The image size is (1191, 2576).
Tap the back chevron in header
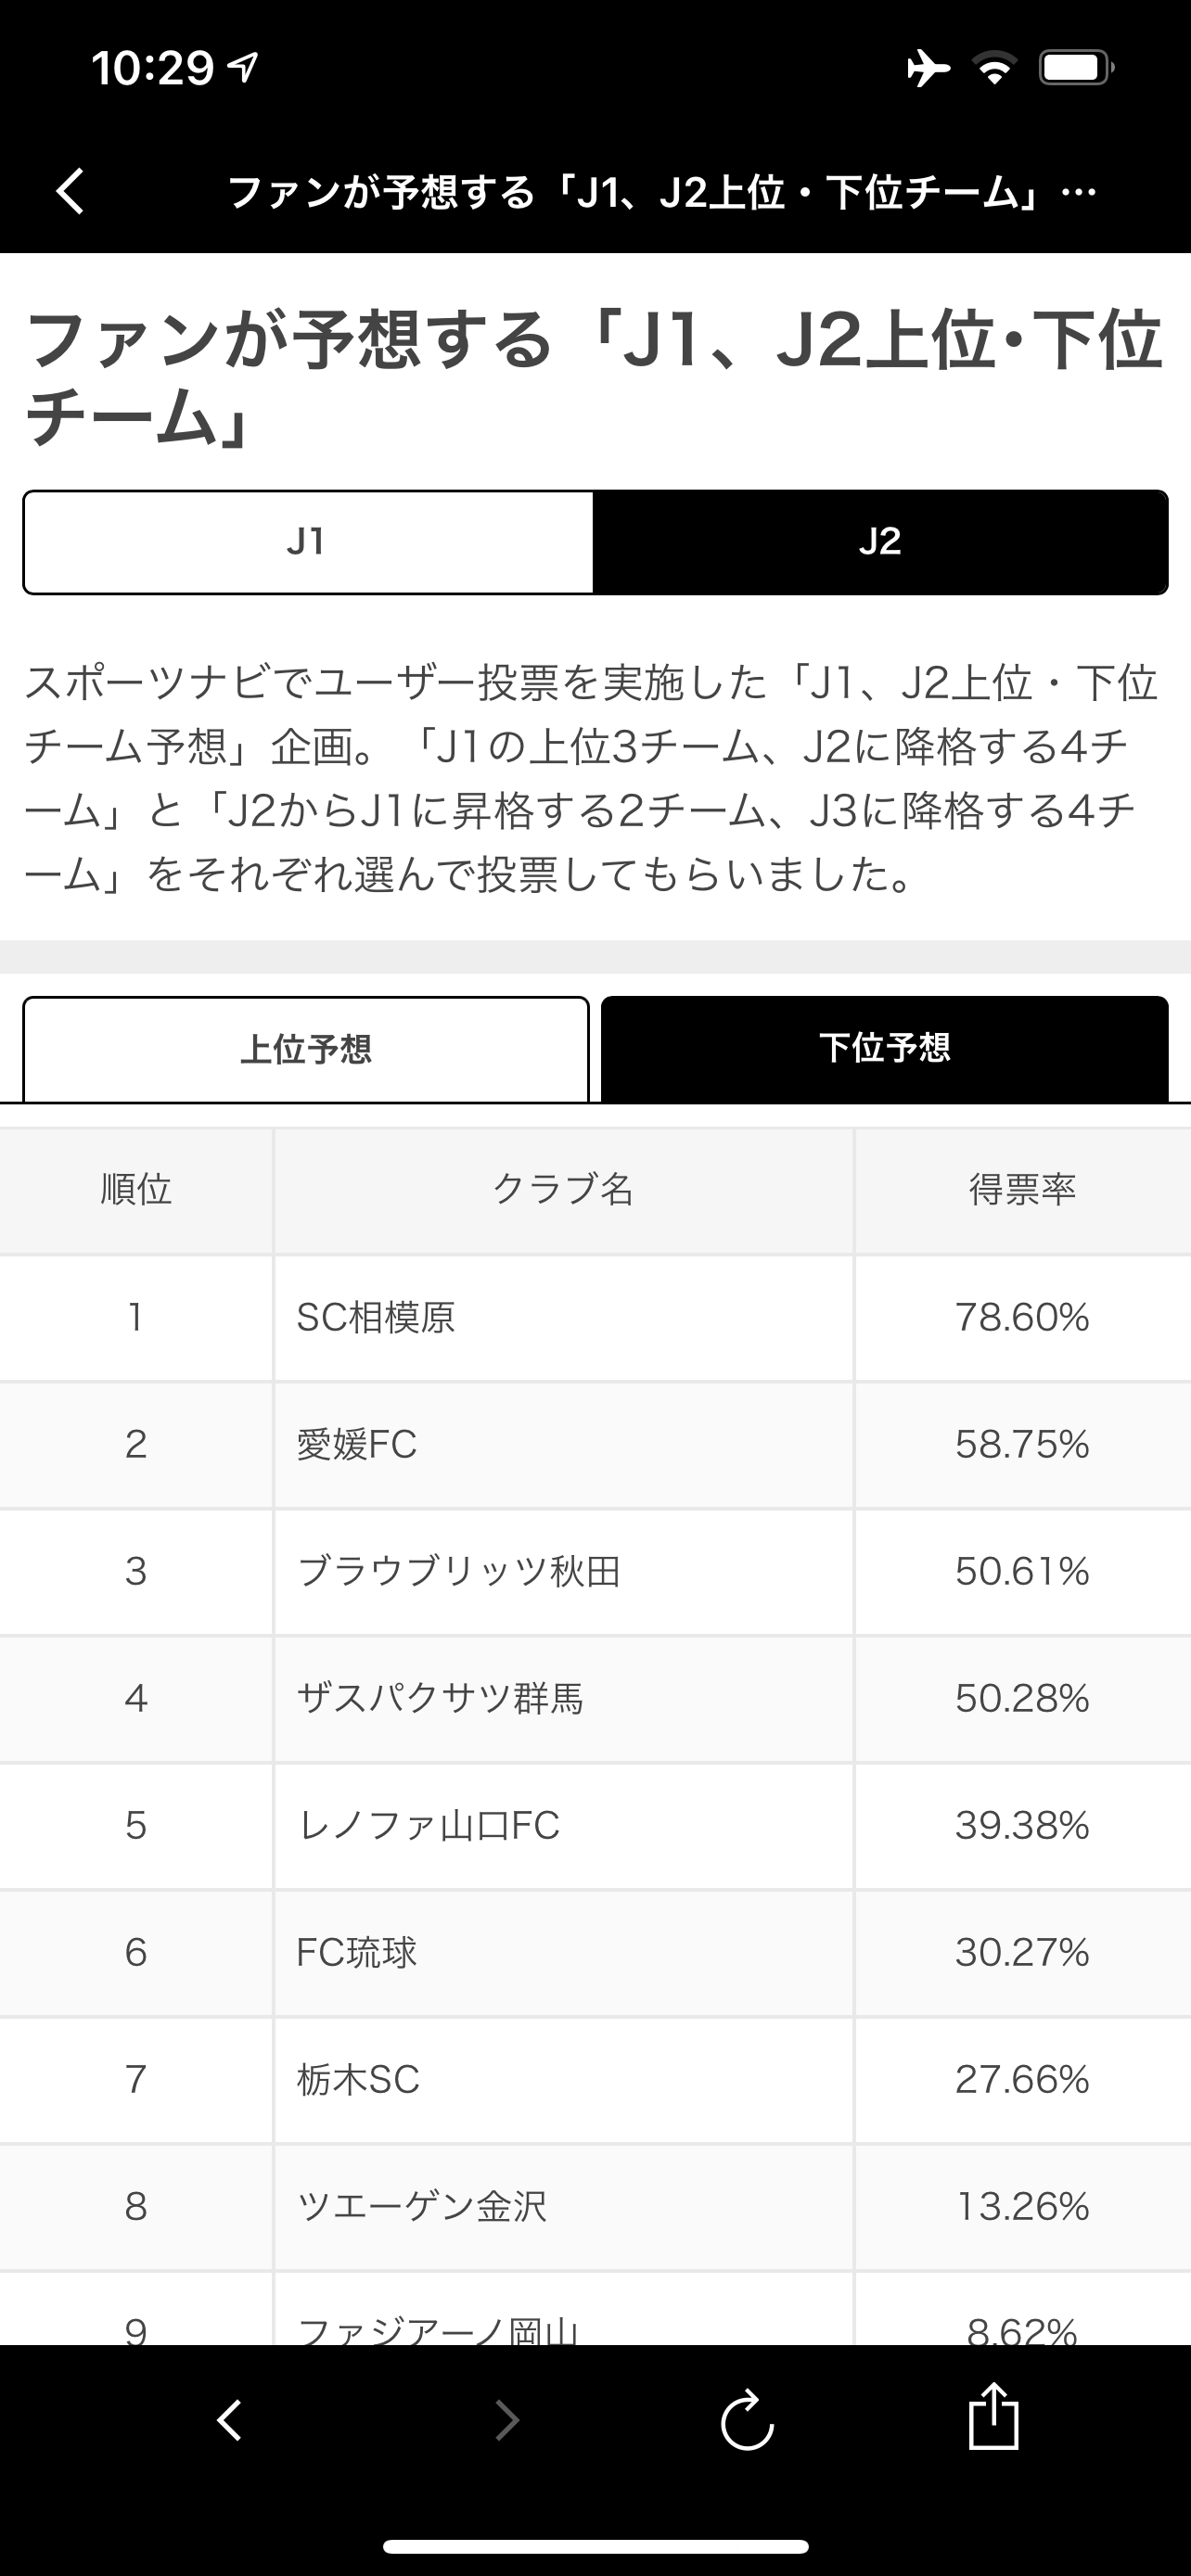point(70,190)
